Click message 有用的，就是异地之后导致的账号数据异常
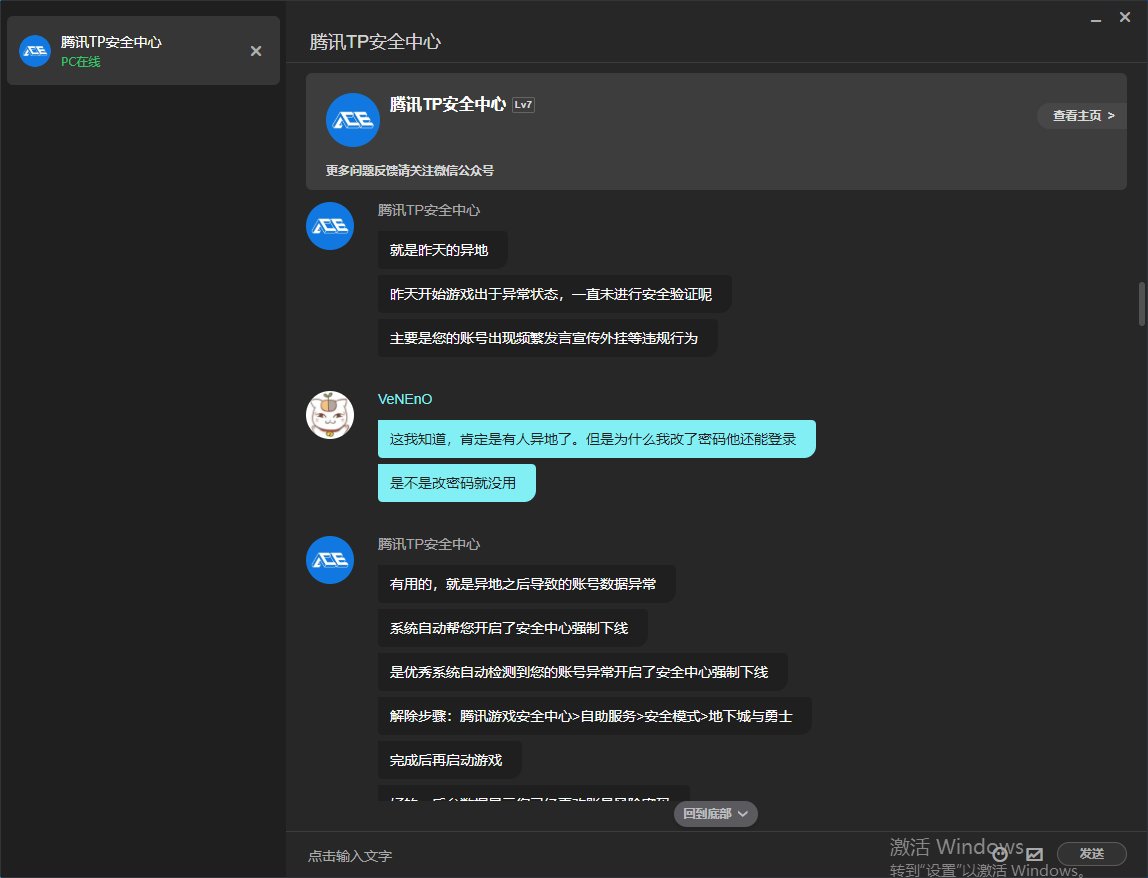This screenshot has width=1148, height=878. 526,584
